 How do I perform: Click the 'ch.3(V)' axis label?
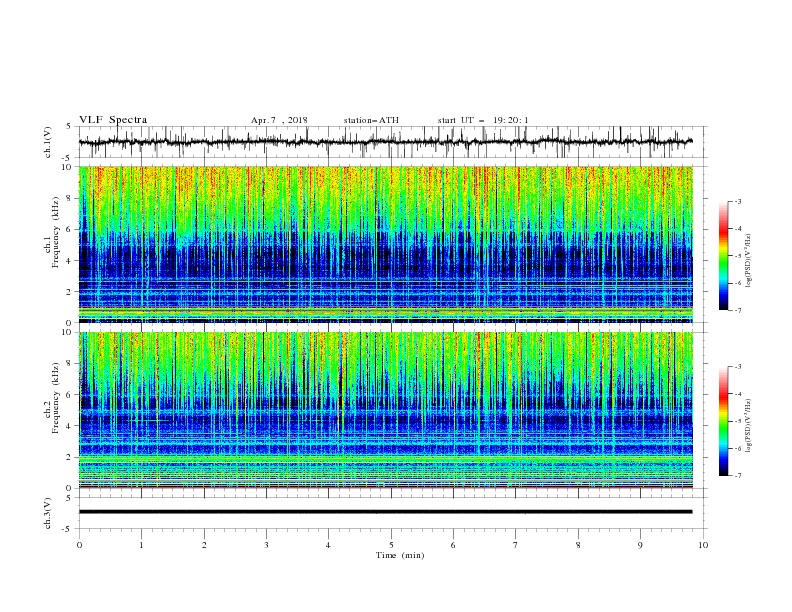click(x=48, y=513)
